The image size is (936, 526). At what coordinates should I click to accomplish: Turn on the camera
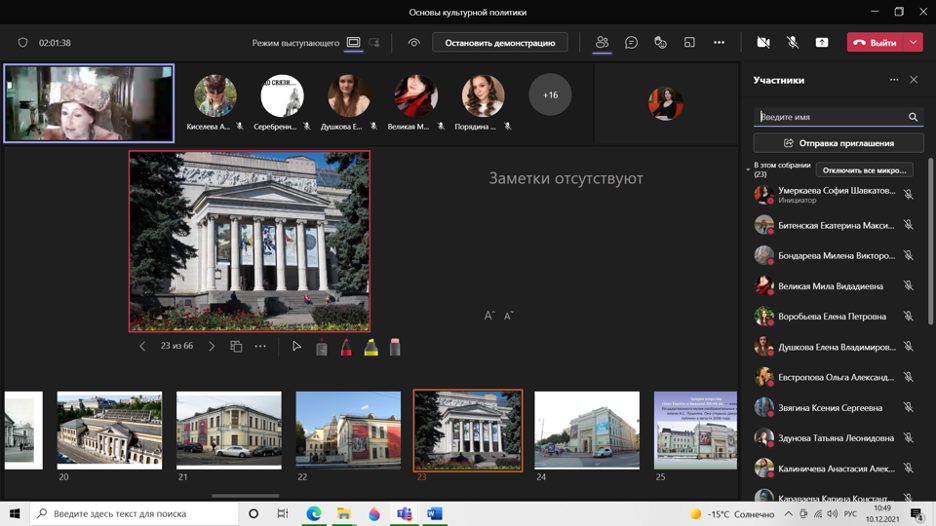[763, 43]
